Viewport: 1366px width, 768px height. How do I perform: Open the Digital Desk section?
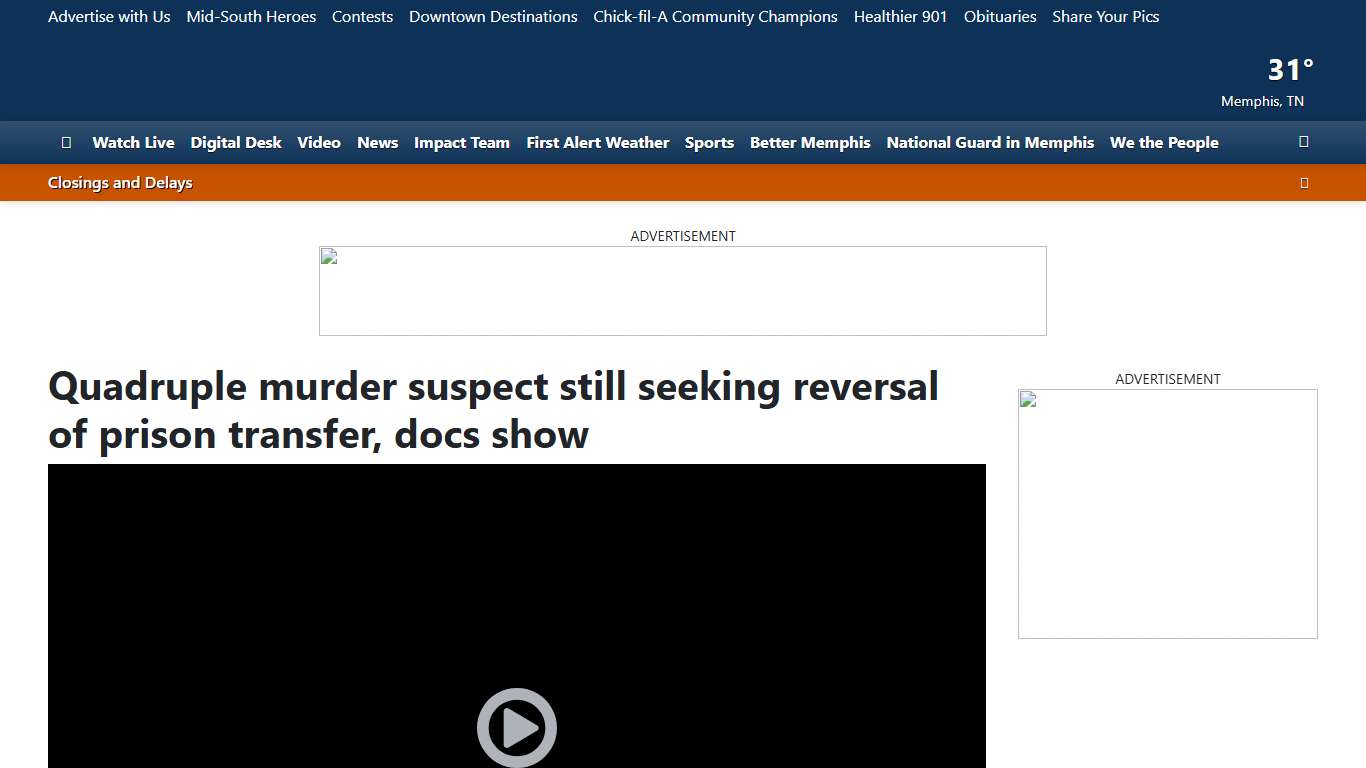coord(236,142)
